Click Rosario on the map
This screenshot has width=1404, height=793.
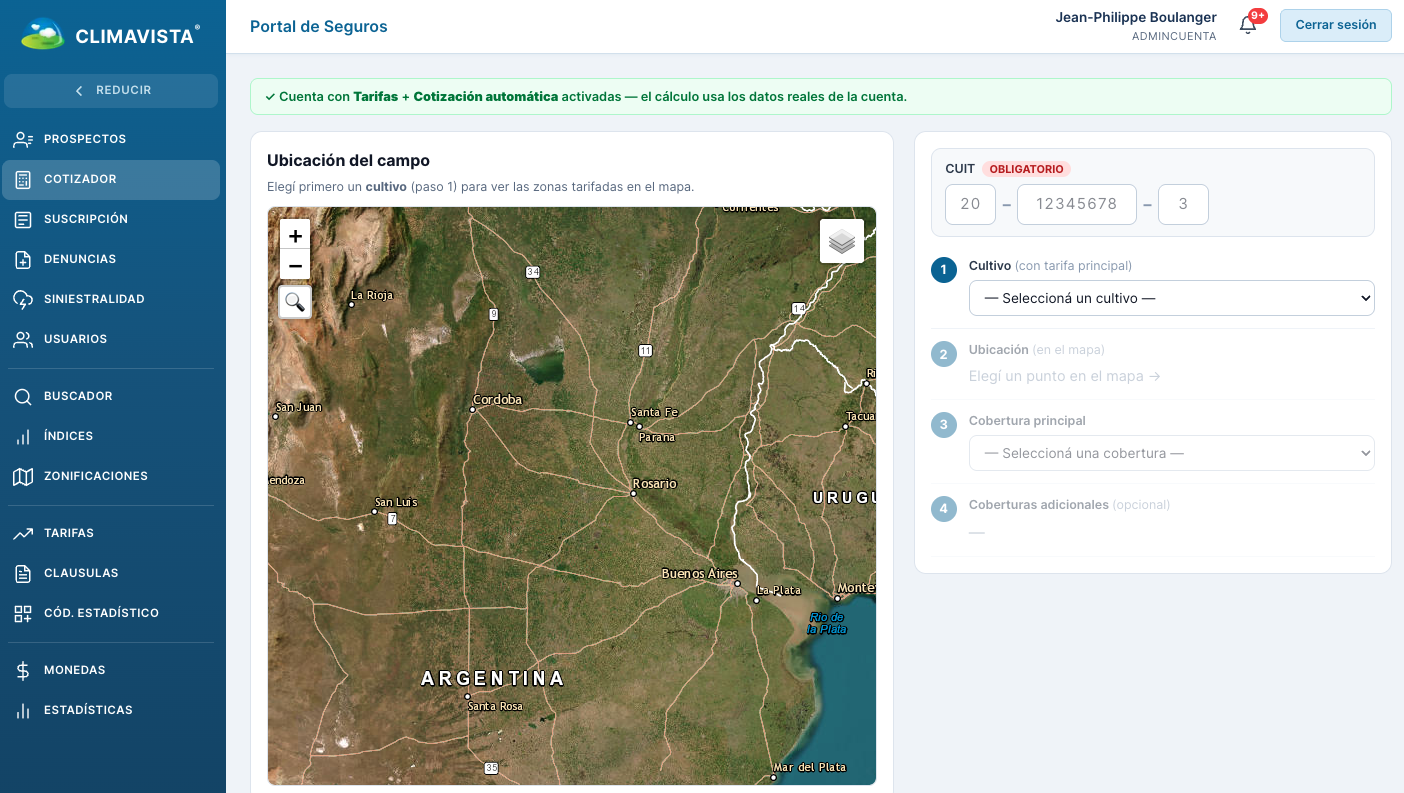pos(654,484)
